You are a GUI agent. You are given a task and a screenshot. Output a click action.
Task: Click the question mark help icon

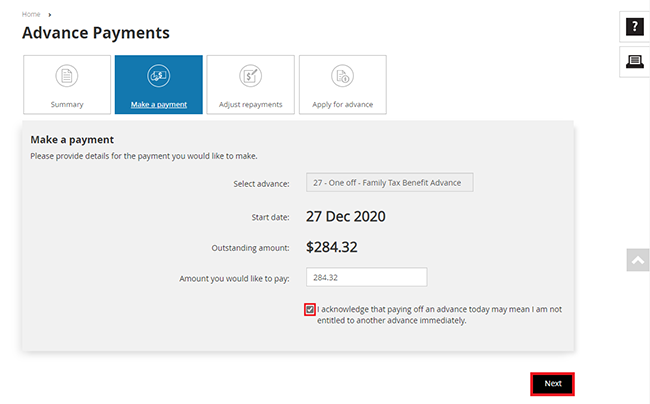634,27
